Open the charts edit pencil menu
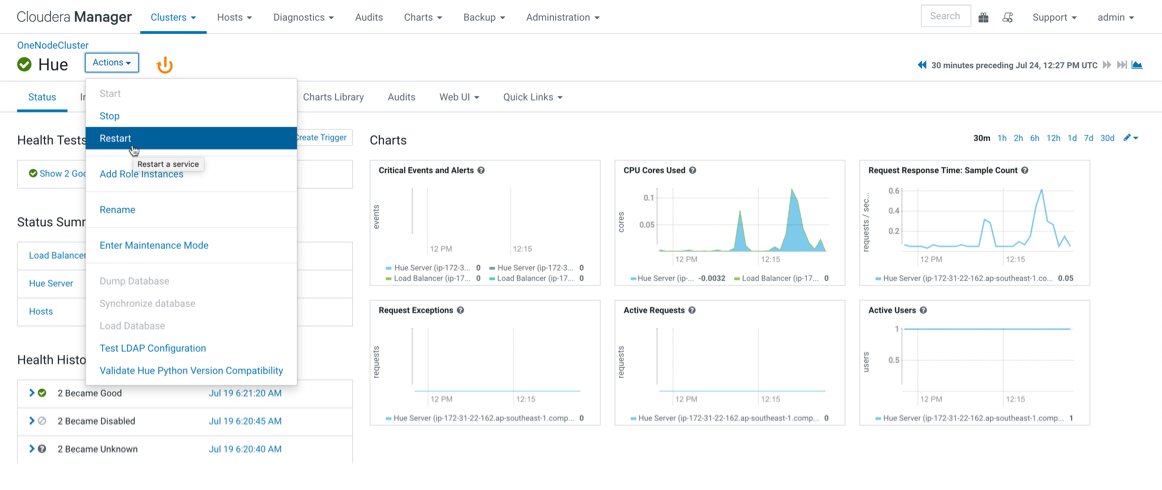This screenshot has width=1162, height=490. click(1131, 138)
